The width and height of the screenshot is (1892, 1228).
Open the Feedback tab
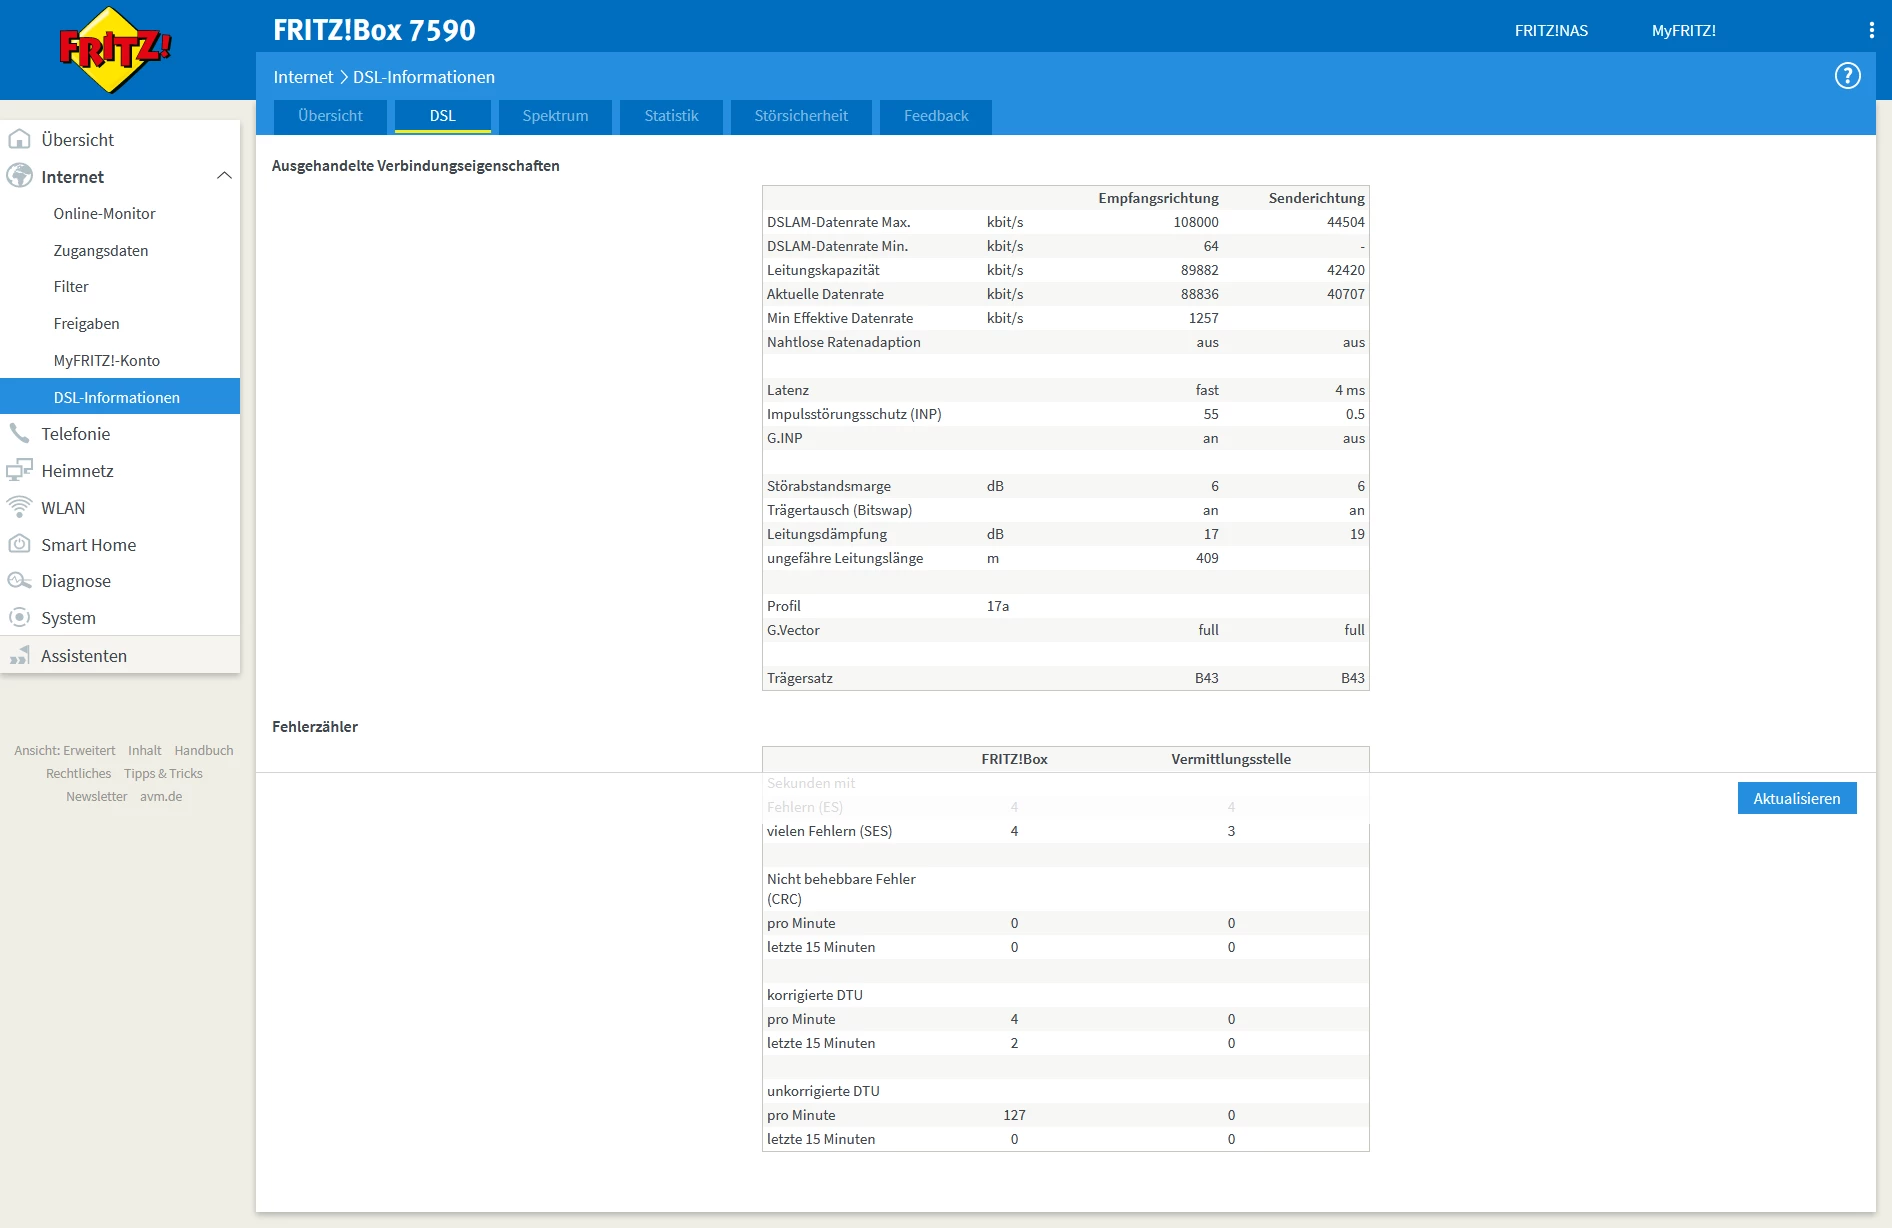click(936, 116)
